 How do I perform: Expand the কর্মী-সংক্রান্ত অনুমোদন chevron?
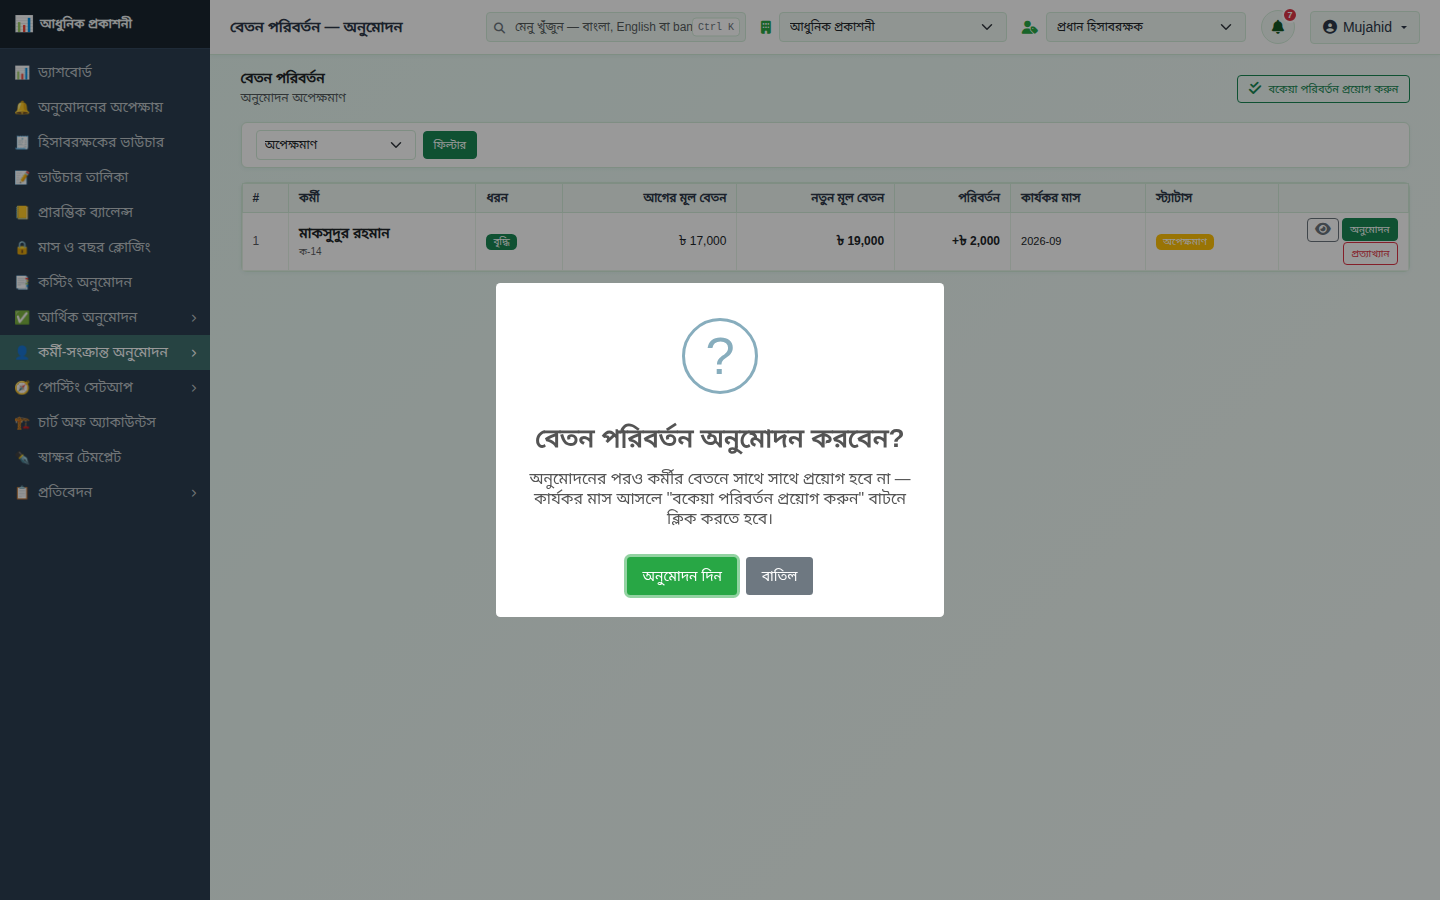click(194, 353)
